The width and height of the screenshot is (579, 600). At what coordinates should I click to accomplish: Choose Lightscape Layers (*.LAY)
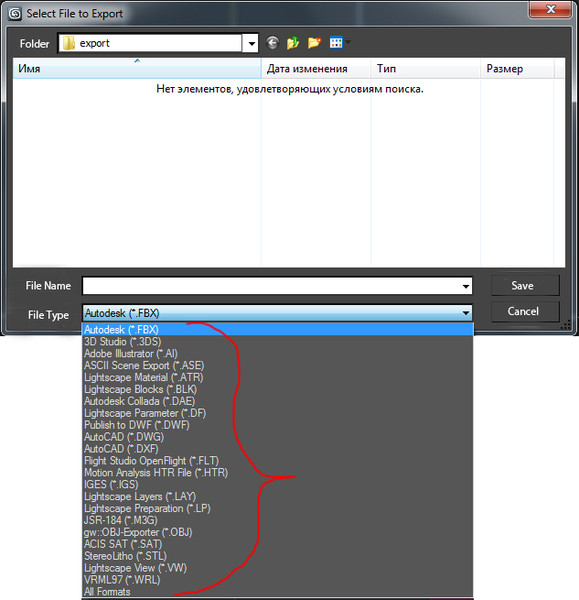click(278, 496)
